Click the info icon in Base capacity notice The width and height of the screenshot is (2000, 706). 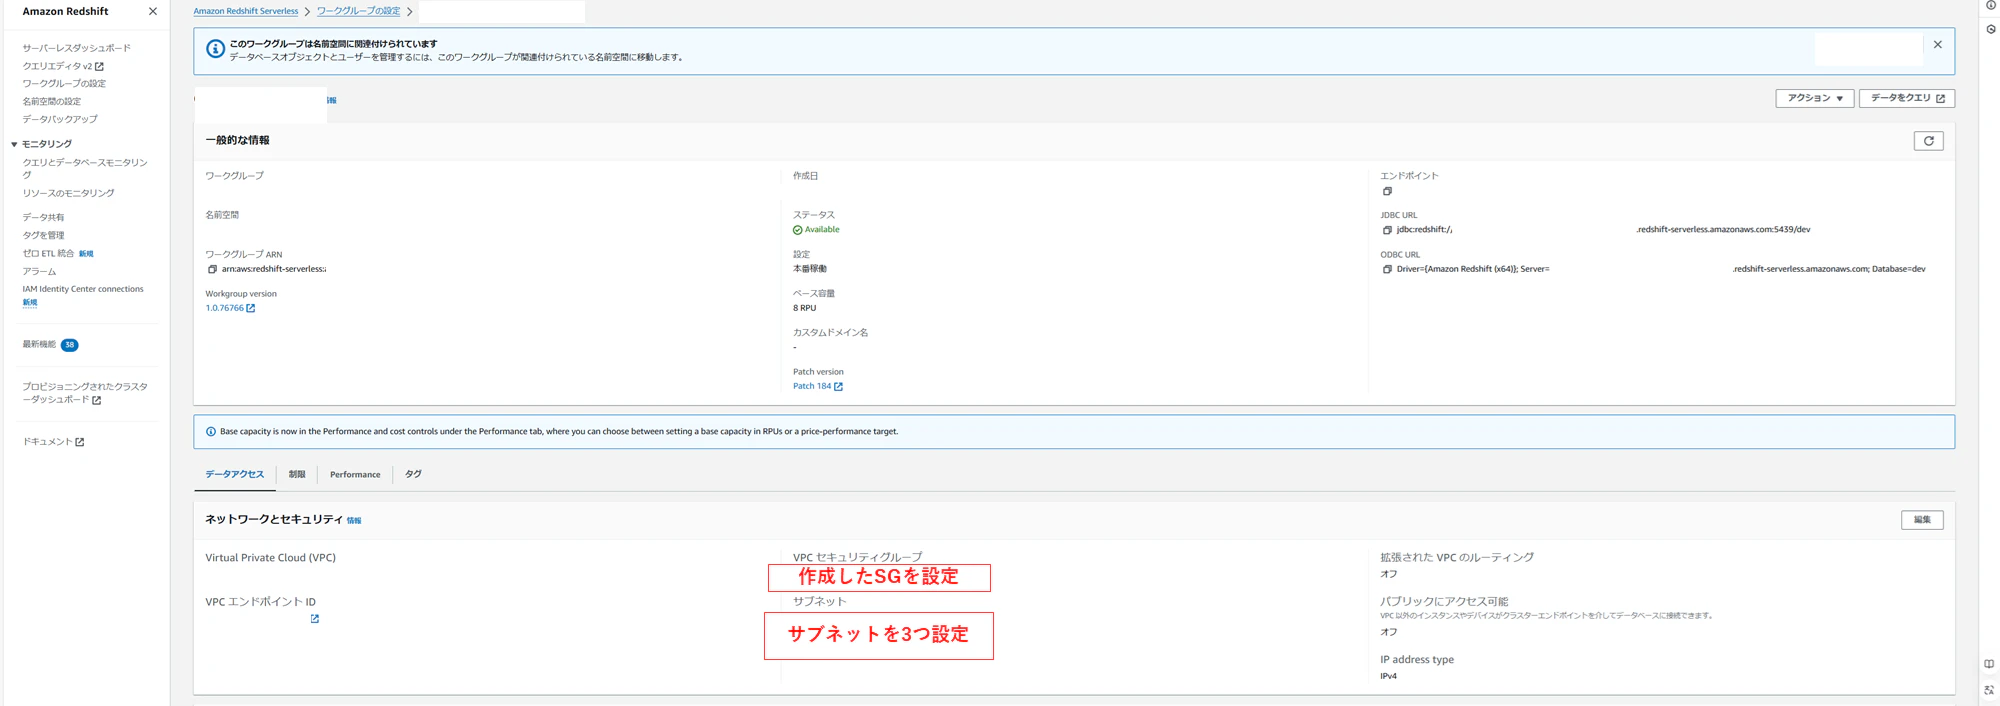pos(210,432)
